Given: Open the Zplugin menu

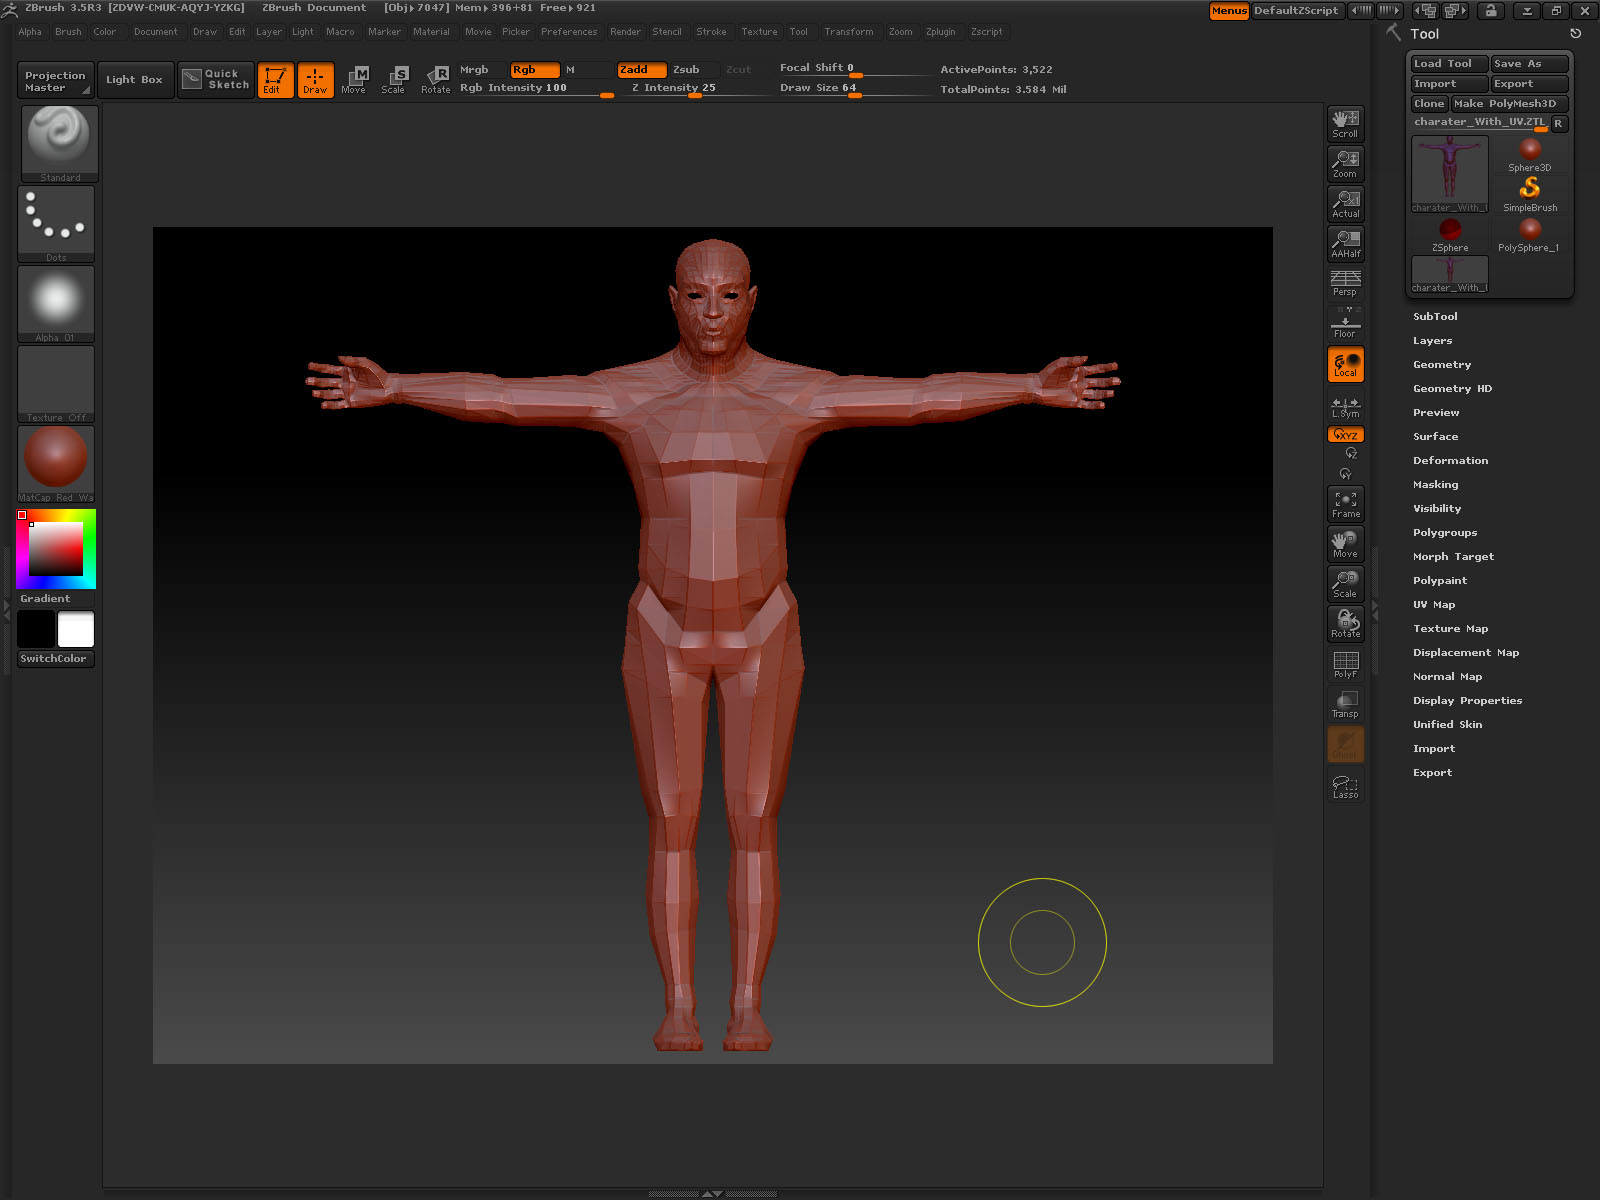Looking at the screenshot, I should point(940,32).
